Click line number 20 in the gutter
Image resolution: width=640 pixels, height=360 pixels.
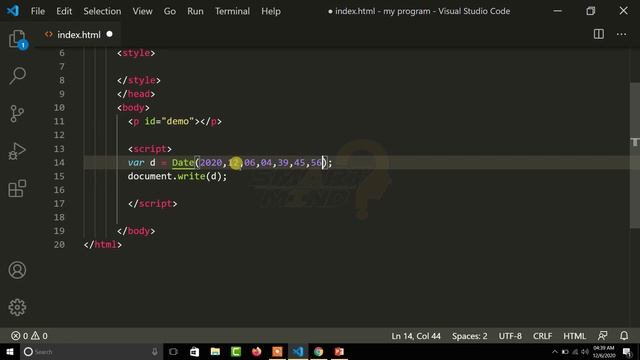59,244
